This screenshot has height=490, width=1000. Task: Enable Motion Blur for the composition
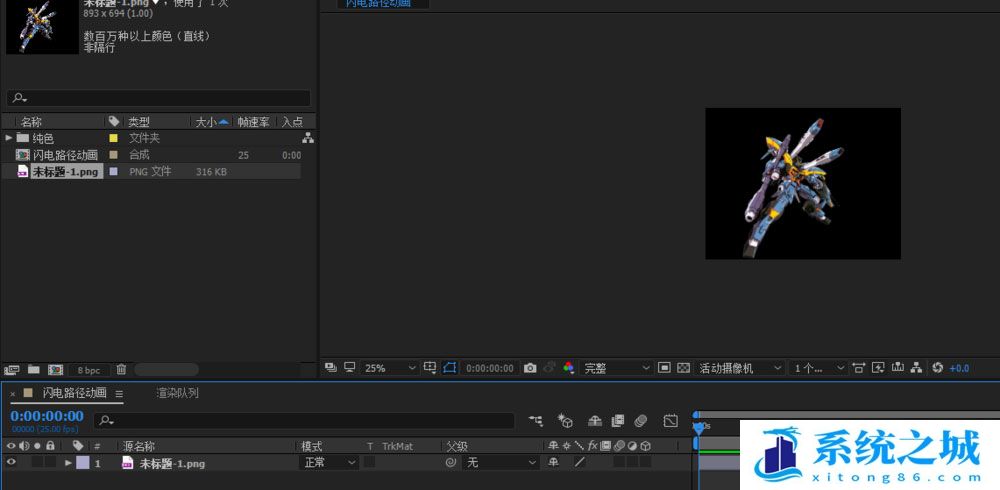coord(641,420)
